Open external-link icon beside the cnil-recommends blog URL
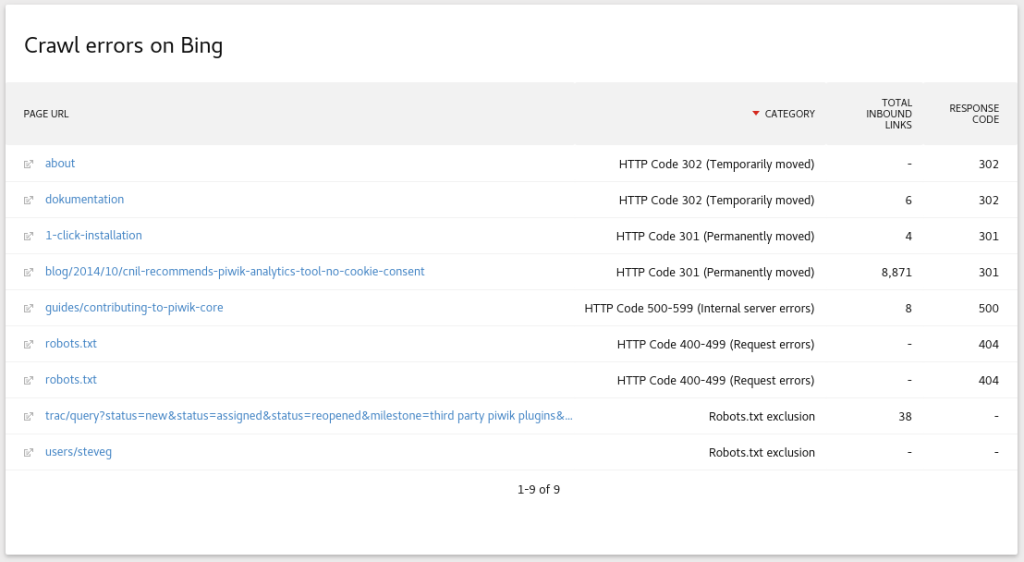The height and width of the screenshot is (562, 1024). click(x=29, y=272)
